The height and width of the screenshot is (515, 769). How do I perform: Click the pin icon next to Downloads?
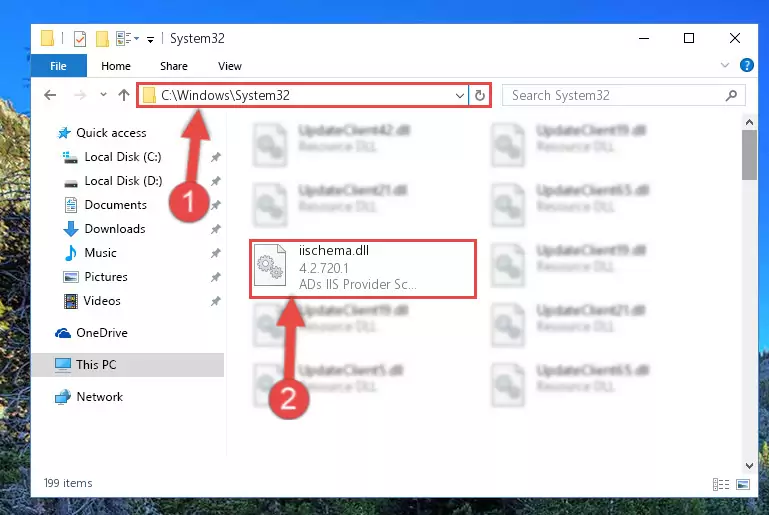tap(215, 230)
